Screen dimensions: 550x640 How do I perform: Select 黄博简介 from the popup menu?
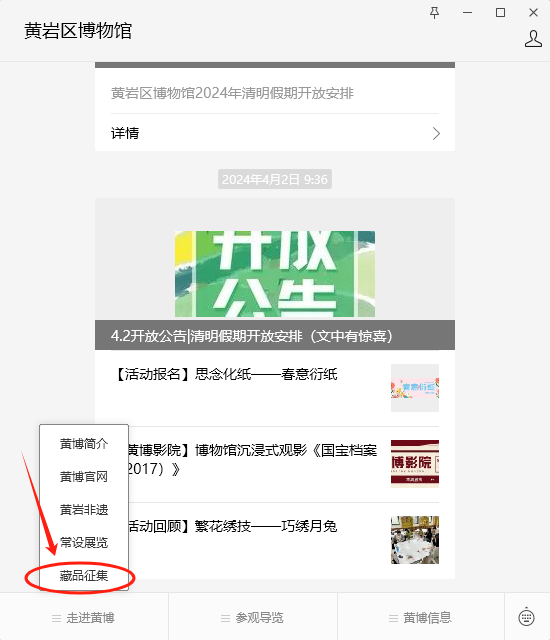[84, 444]
